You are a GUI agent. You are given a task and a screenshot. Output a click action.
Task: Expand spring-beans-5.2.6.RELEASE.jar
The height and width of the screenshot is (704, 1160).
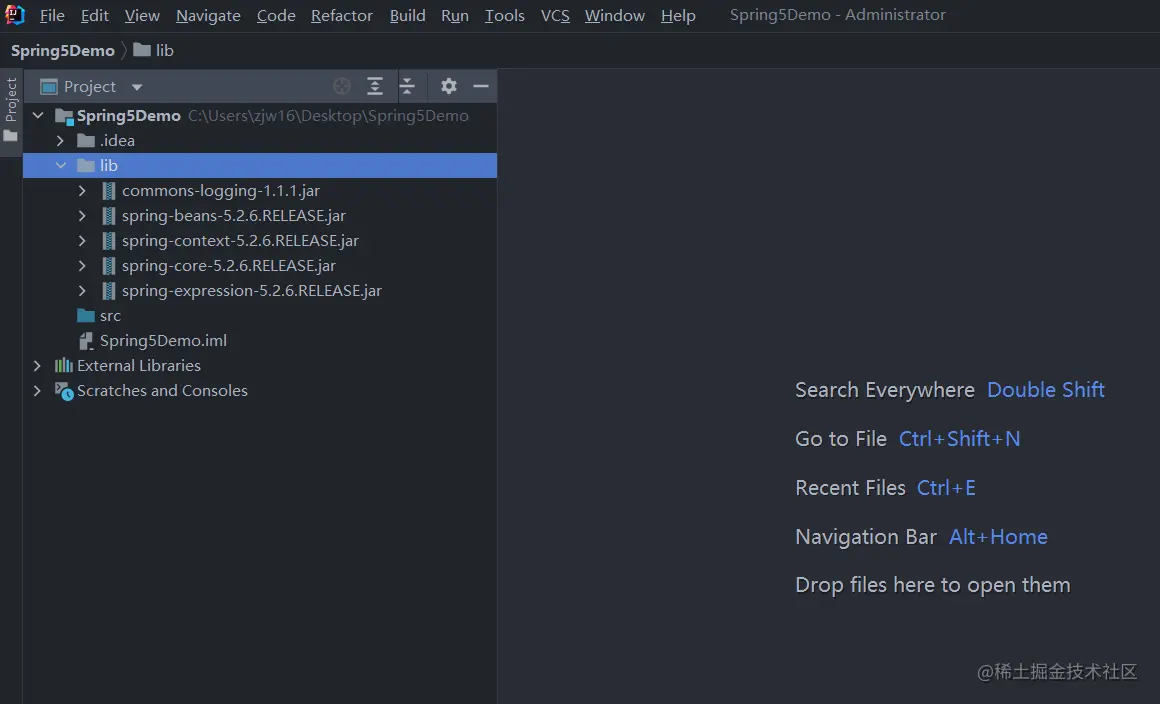pos(82,216)
